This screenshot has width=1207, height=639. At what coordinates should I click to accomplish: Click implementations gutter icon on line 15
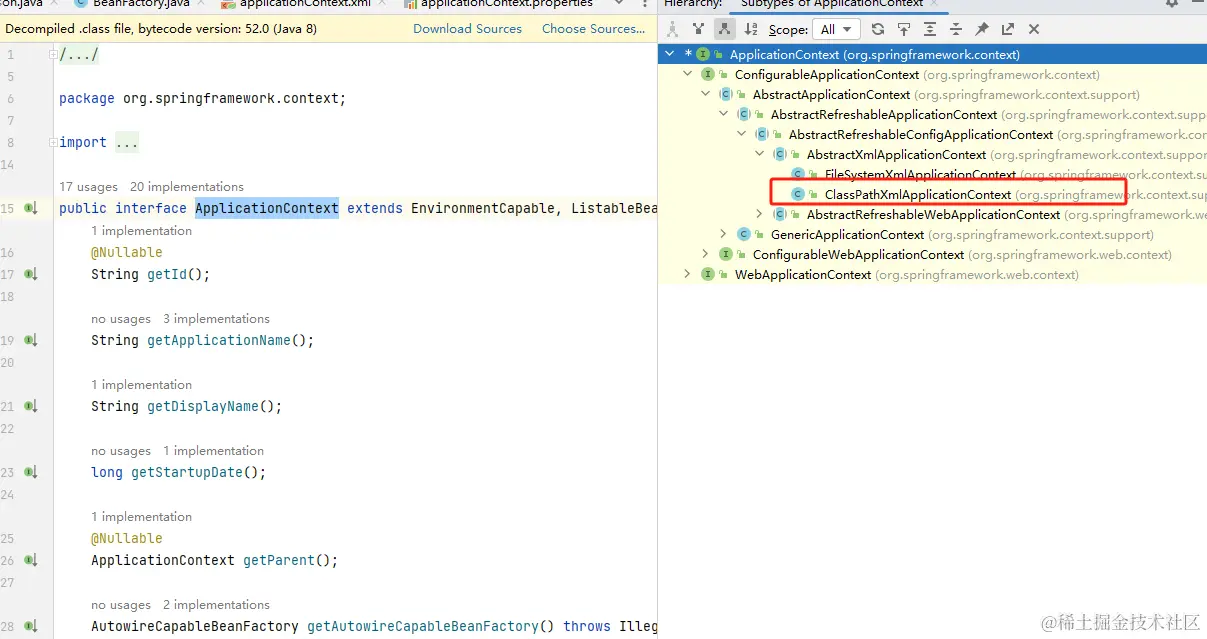coord(31,208)
